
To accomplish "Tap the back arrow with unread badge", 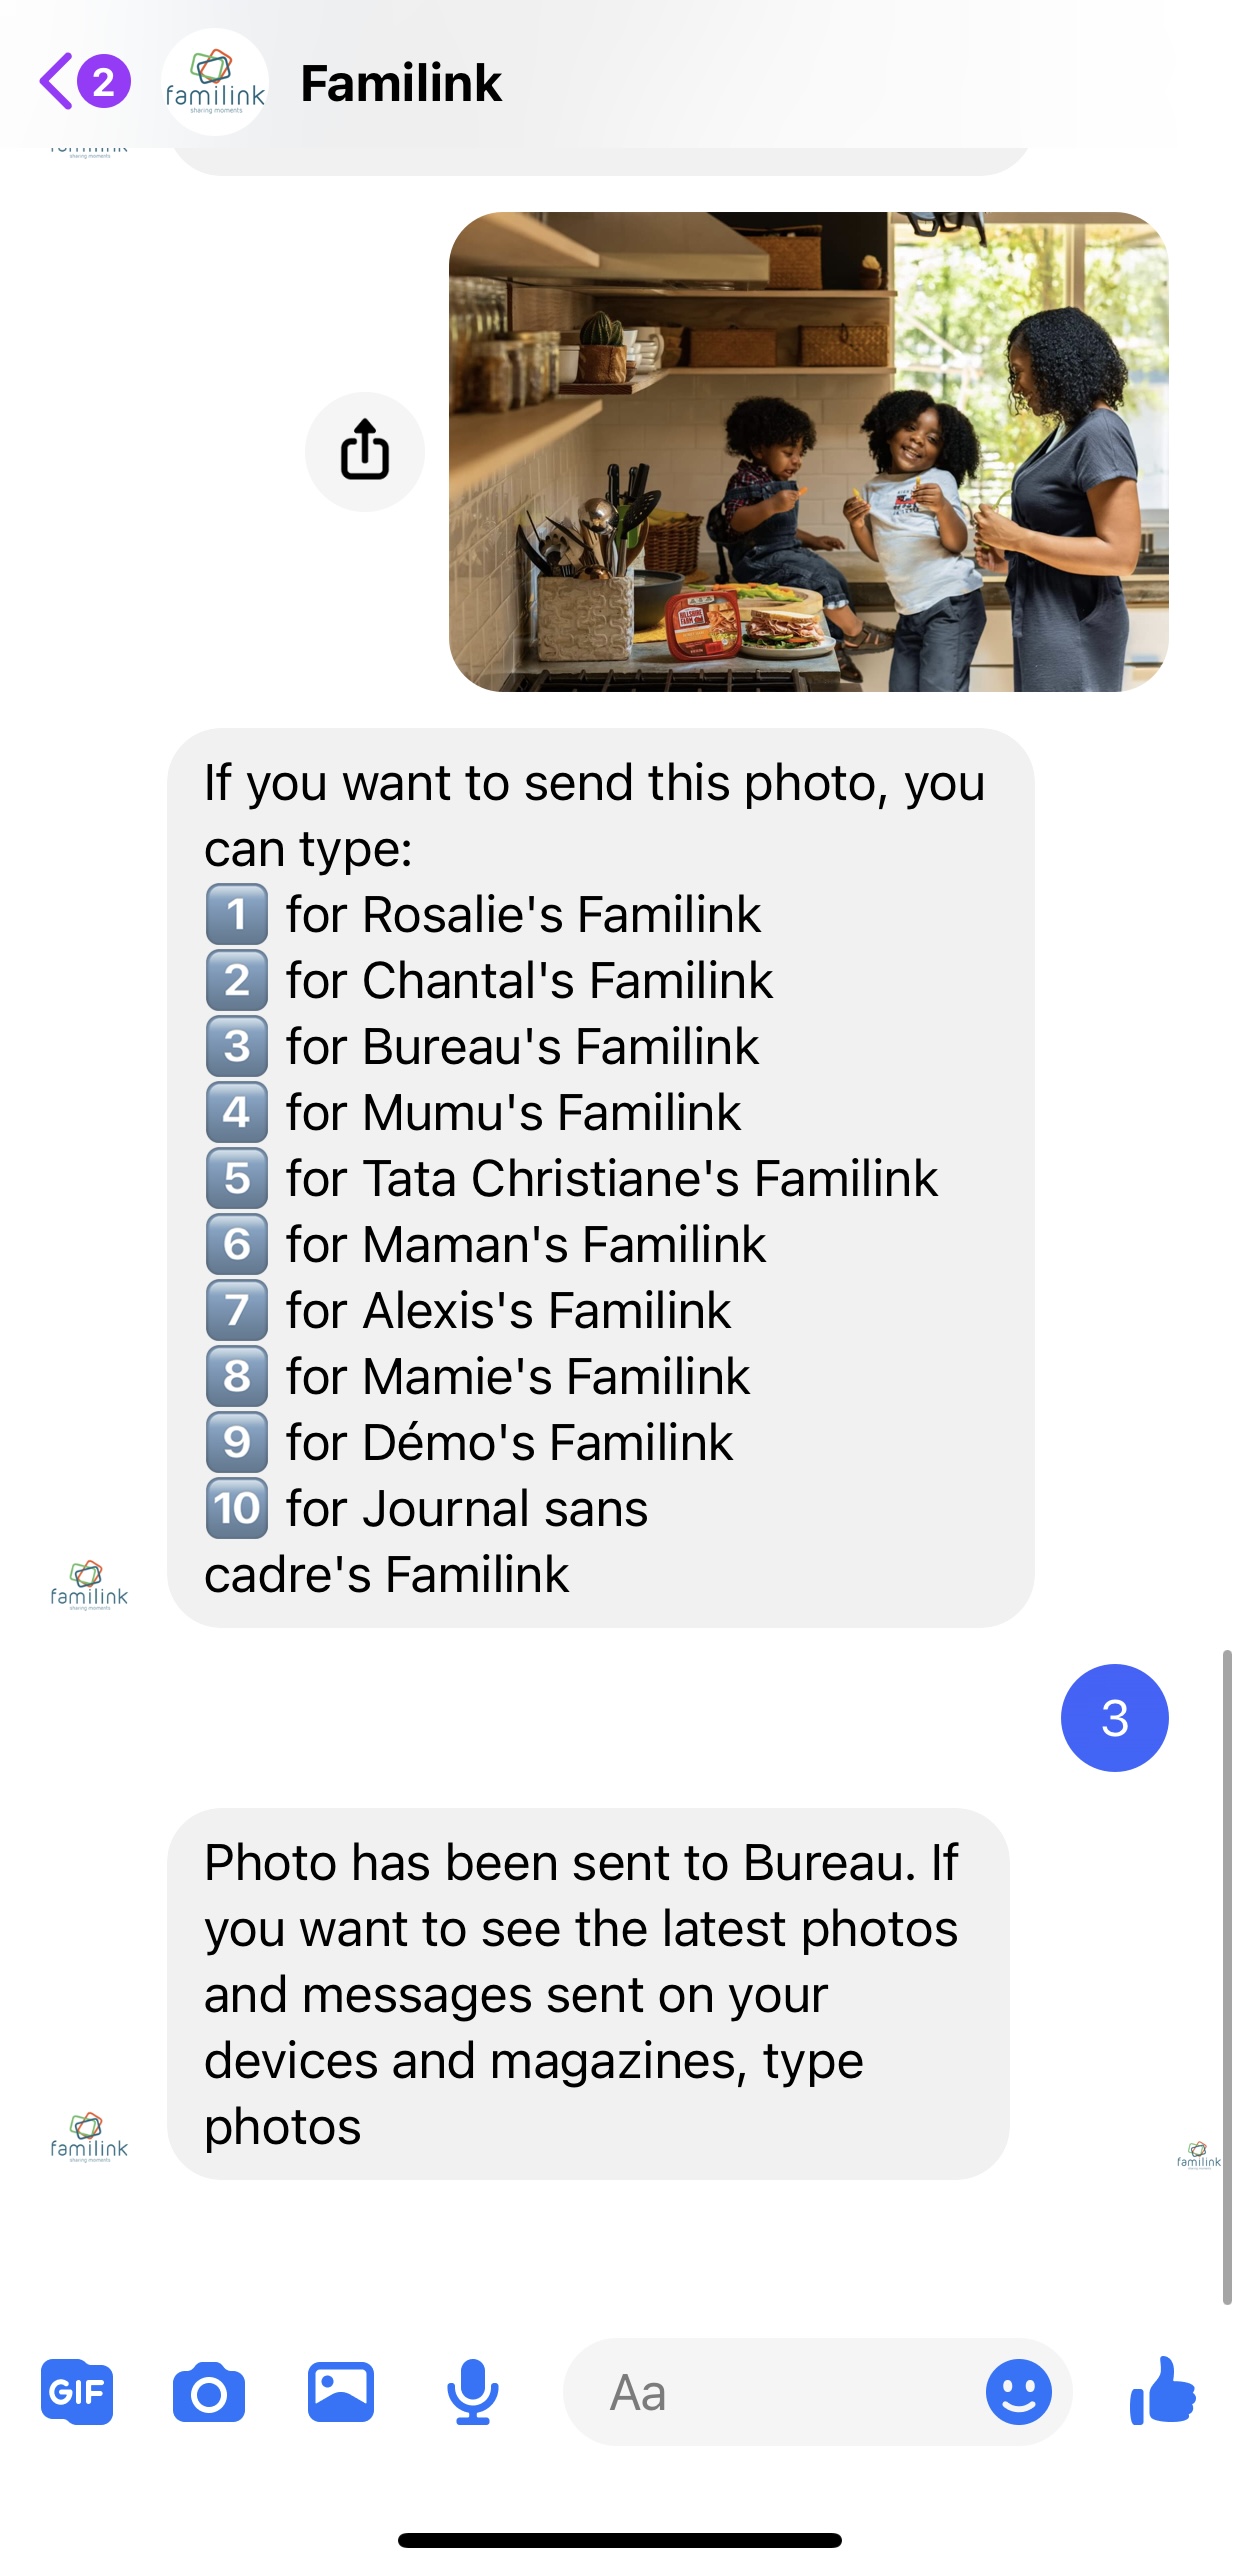I will 83,82.
